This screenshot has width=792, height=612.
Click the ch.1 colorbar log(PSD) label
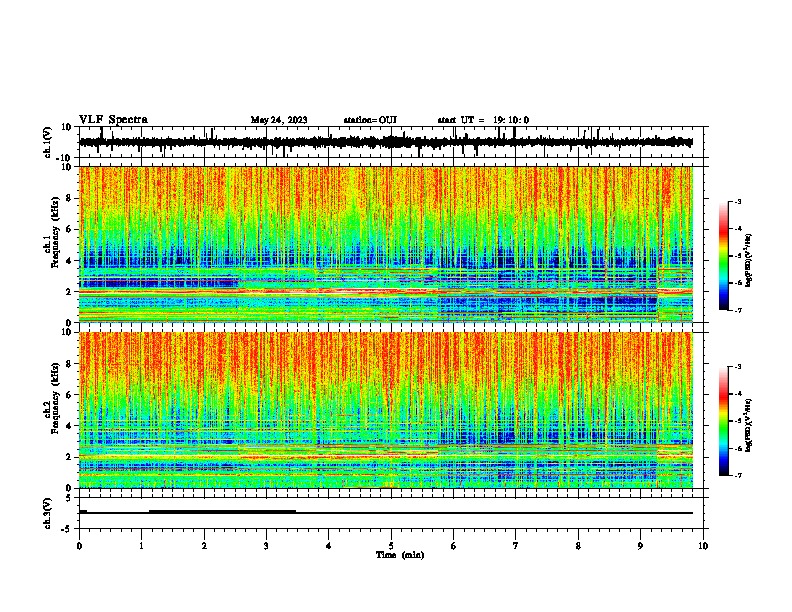(x=748, y=261)
